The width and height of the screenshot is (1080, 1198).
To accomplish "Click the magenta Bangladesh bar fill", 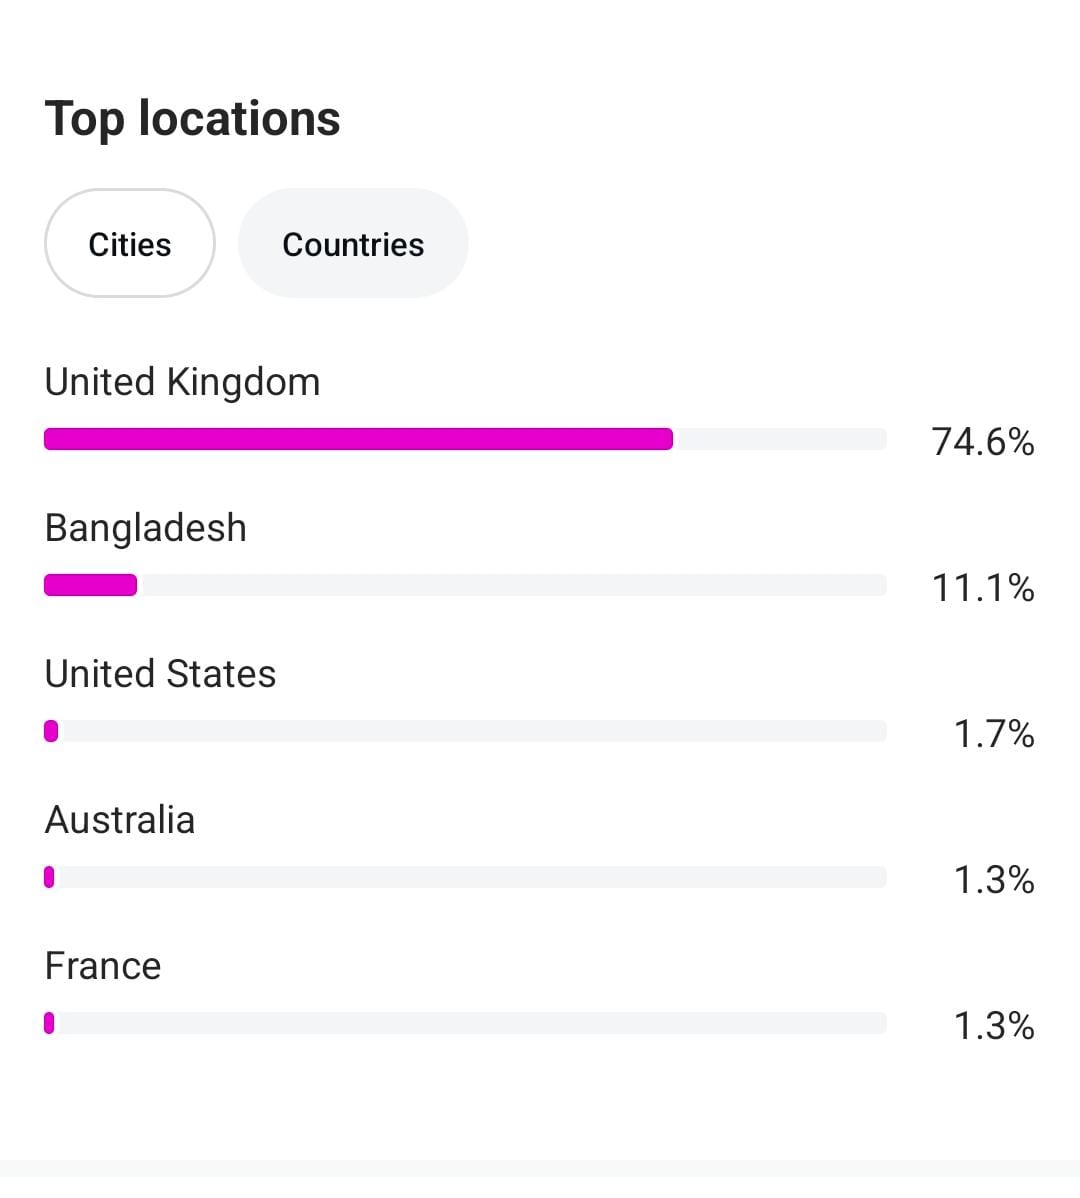I will coord(90,585).
